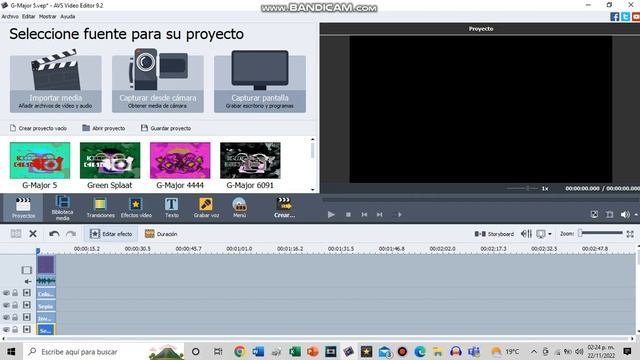The height and width of the screenshot is (360, 640).
Task: Click the next scene arrow button
Action: click(x=400, y=214)
